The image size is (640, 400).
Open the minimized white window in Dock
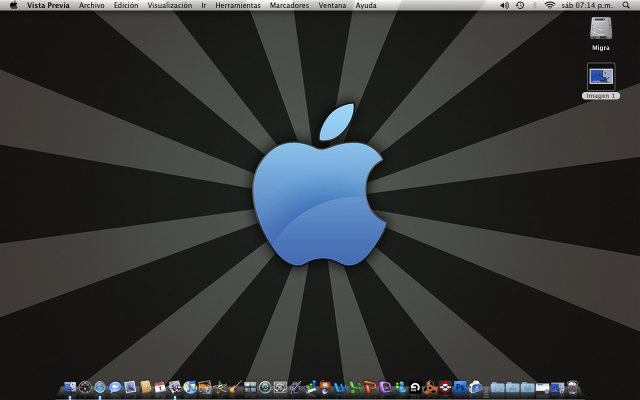click(x=542, y=387)
